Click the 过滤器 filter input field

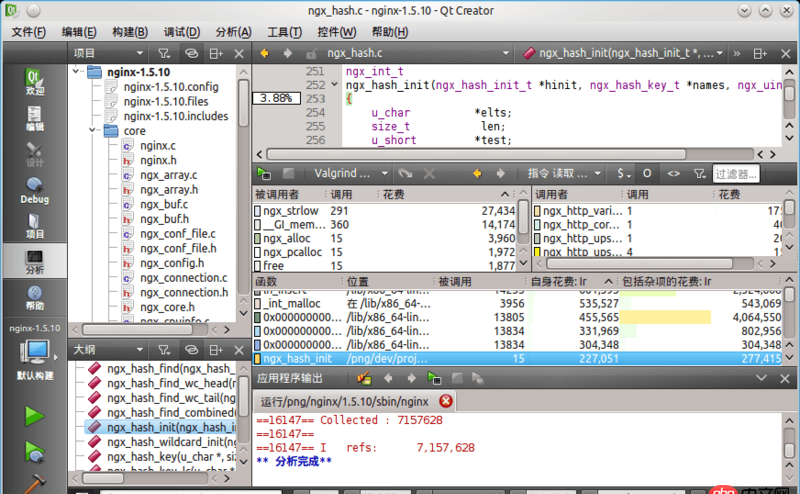click(x=737, y=173)
